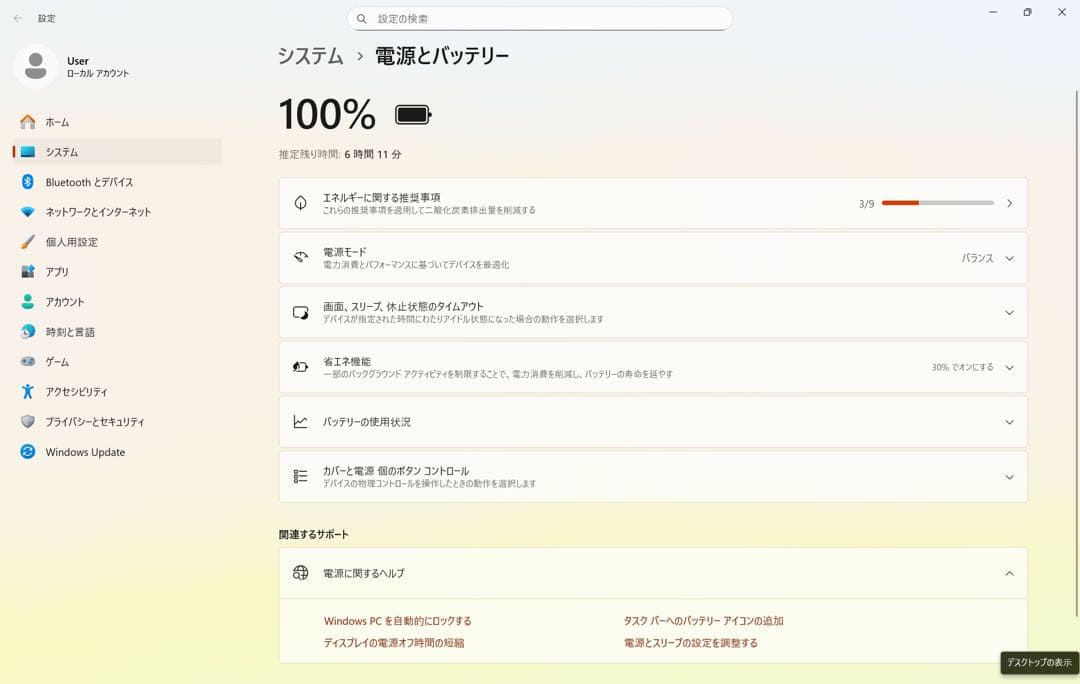Click the battery icon beside 100%
This screenshot has width=1080, height=684.
(413, 114)
